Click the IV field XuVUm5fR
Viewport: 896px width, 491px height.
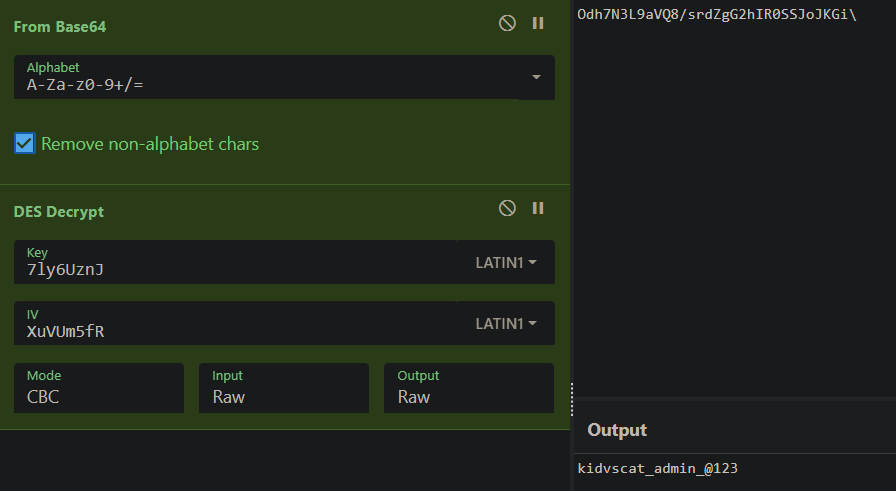[x=235, y=324]
